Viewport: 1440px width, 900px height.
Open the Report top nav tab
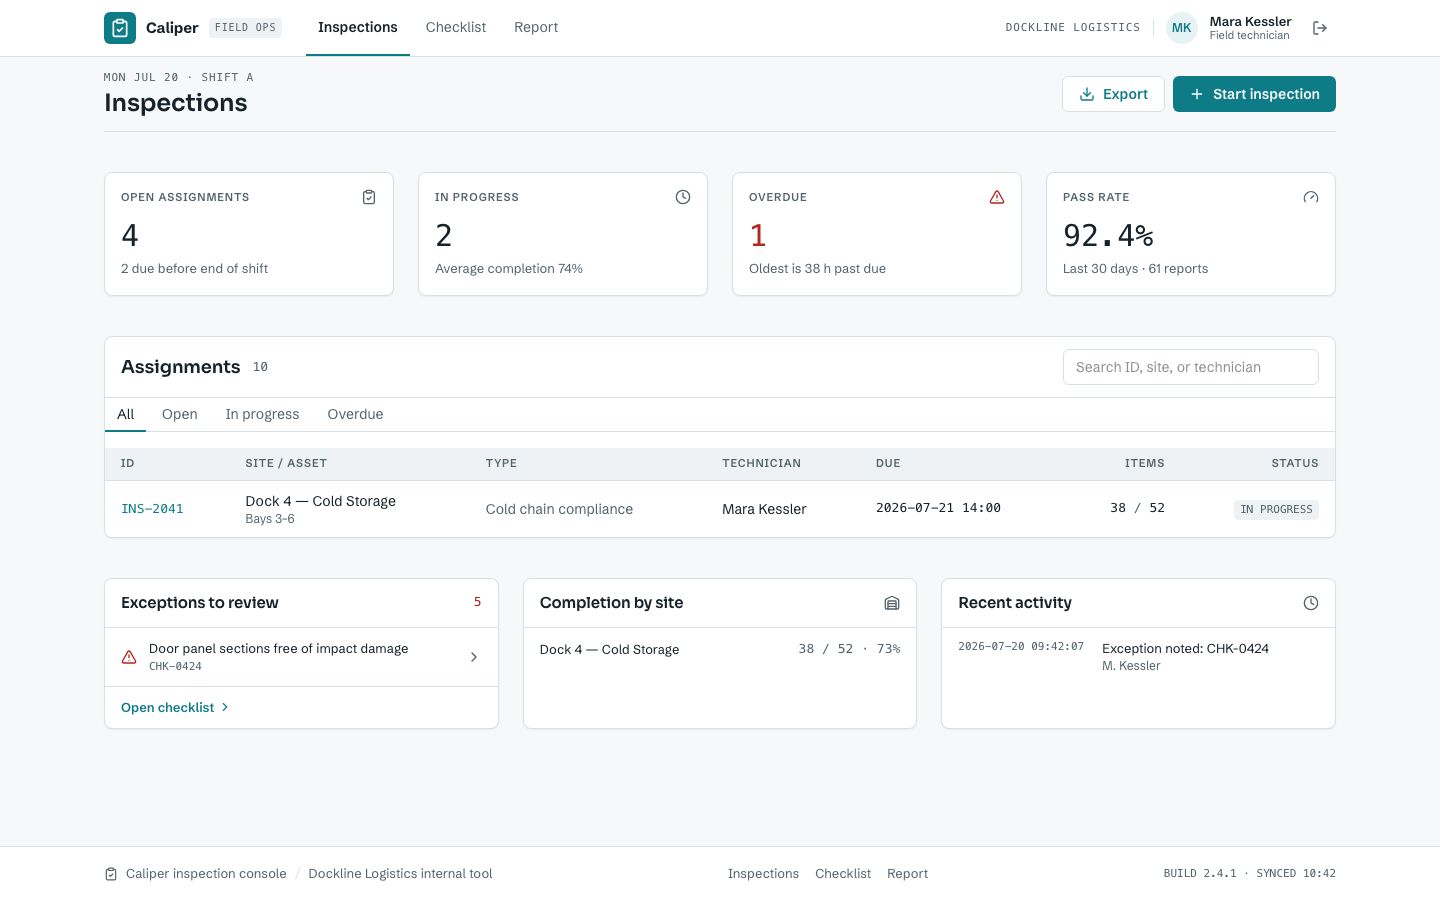tap(536, 27)
